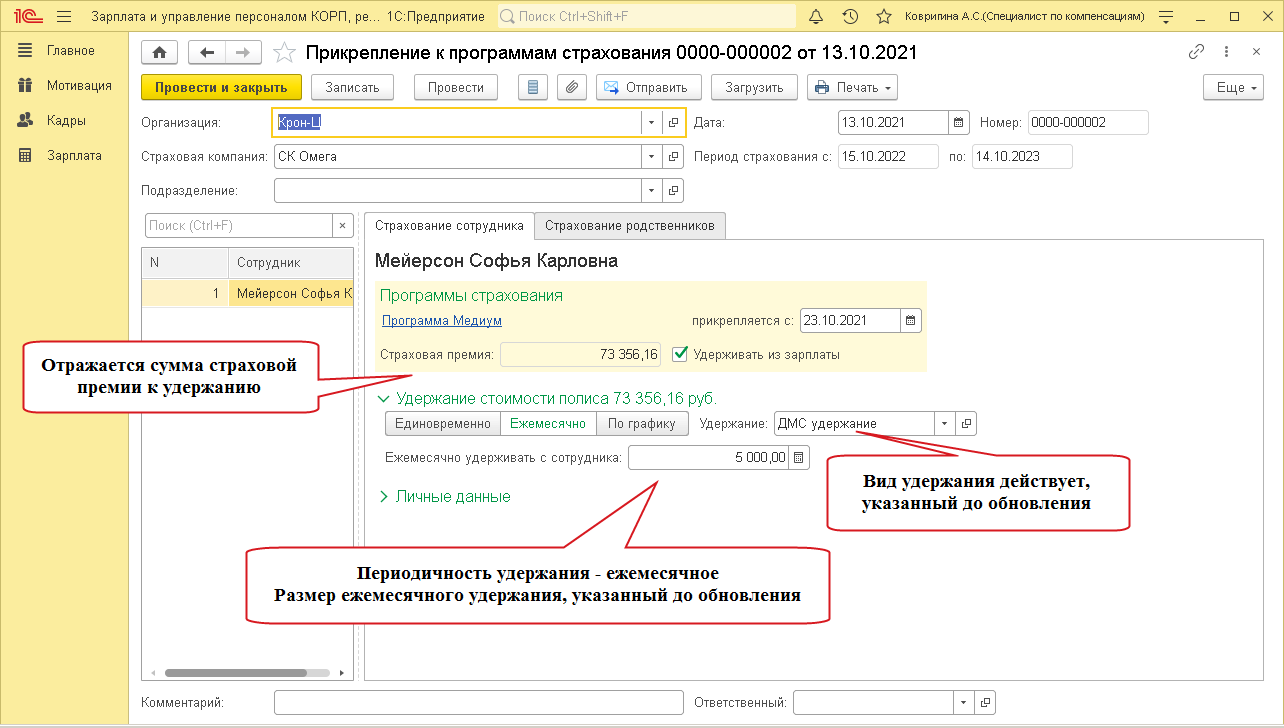
Task: Open the Кадры section
Action: coord(66,120)
